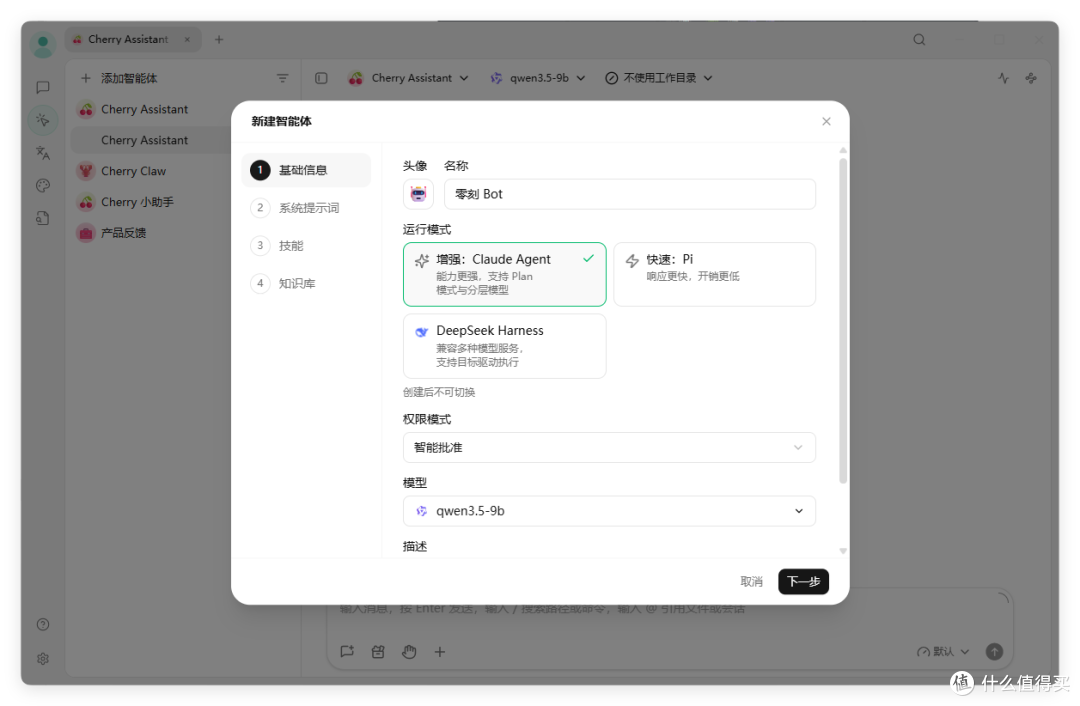Select the 快速: Pi run mode
The height and width of the screenshot is (706, 1080).
click(714, 274)
